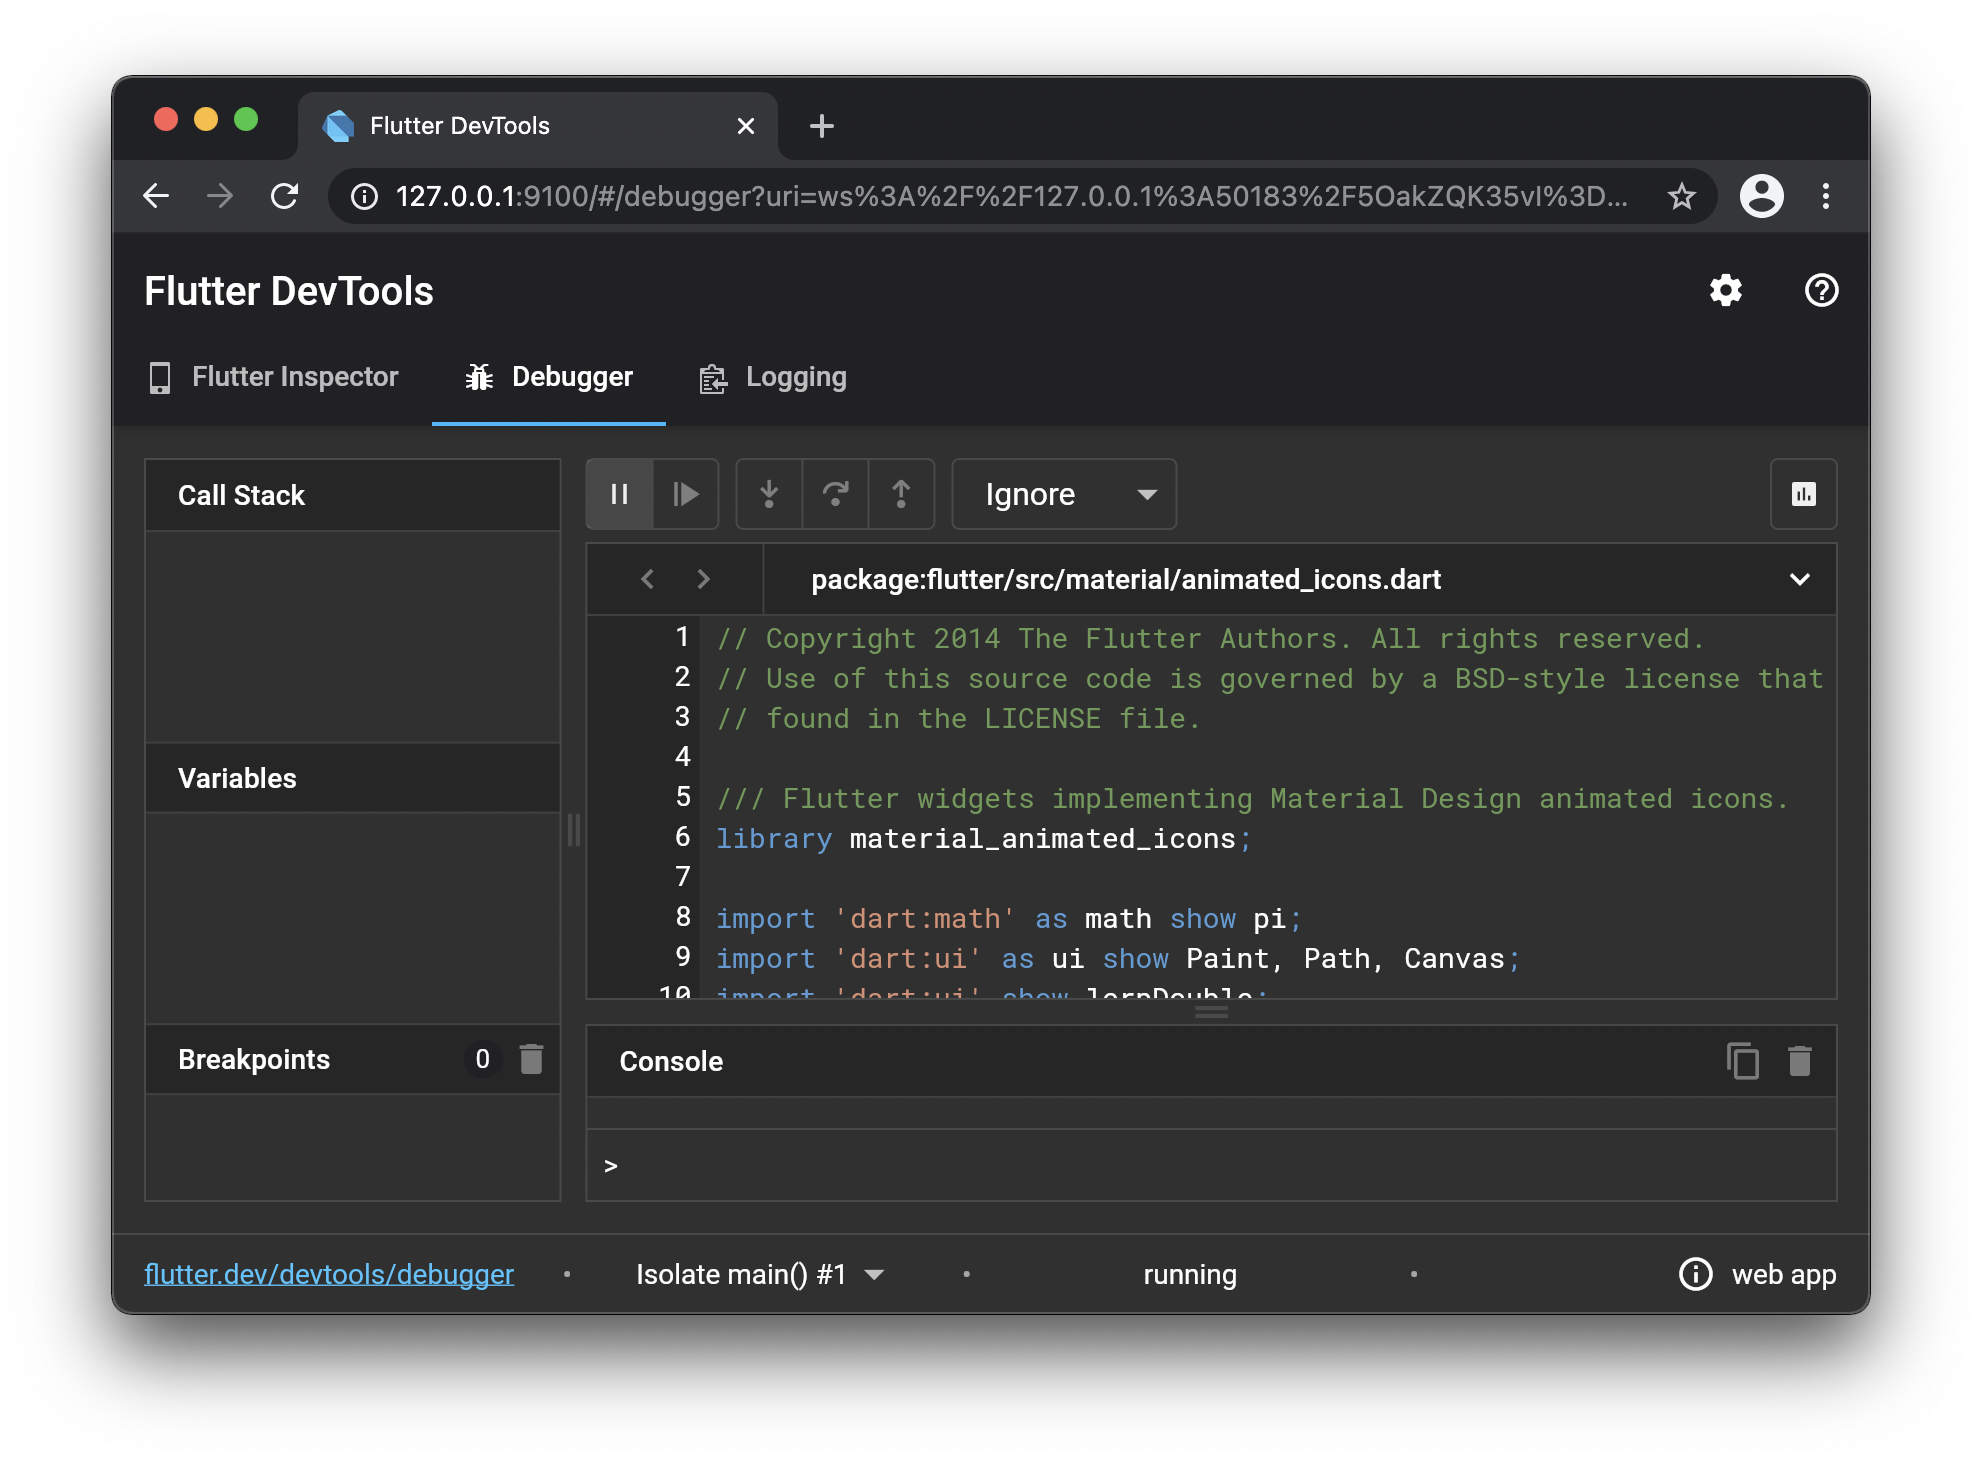Click the Step In arrow icon
The image size is (1982, 1462).
tap(769, 494)
